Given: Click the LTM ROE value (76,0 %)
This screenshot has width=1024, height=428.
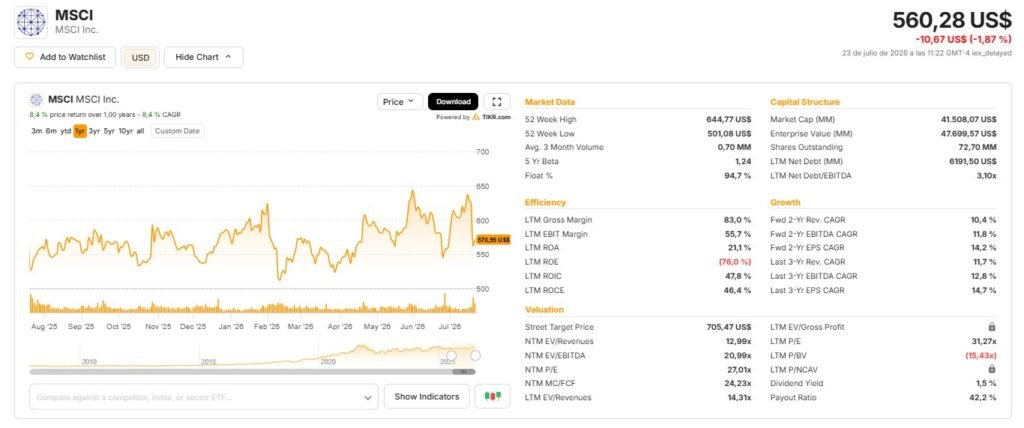Looking at the screenshot, I should tap(735, 262).
